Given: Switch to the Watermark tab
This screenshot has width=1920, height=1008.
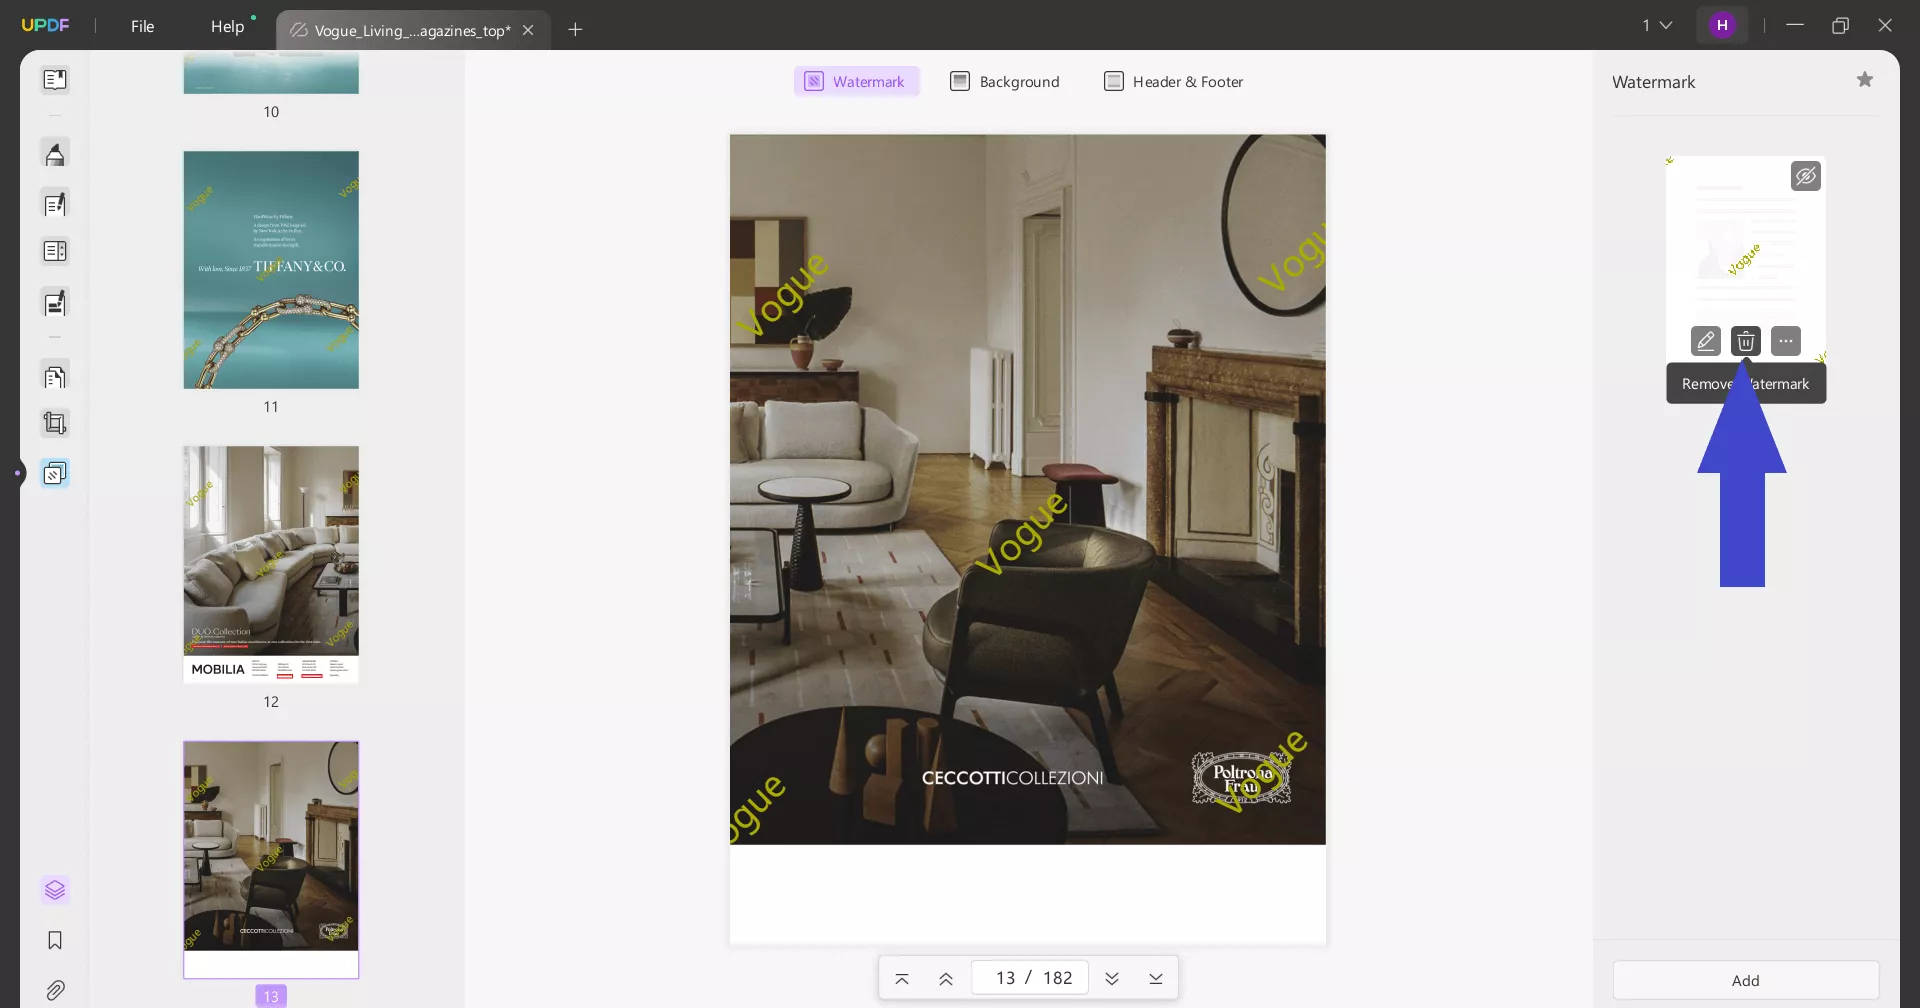Looking at the screenshot, I should coord(856,82).
